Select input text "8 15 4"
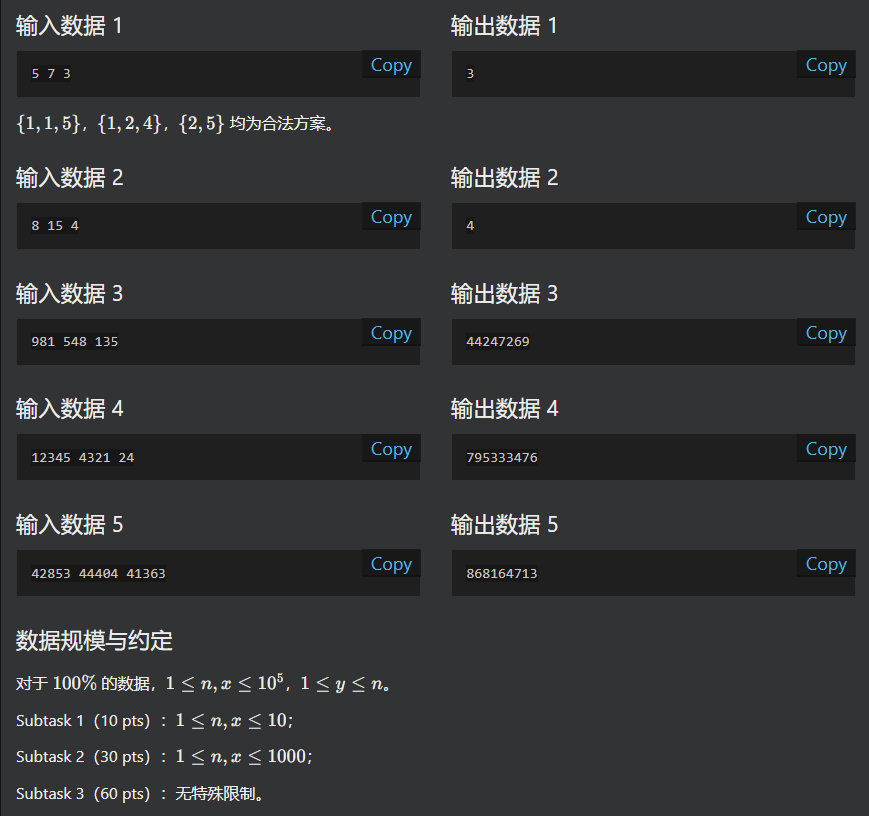Image resolution: width=869 pixels, height=816 pixels. [55, 226]
